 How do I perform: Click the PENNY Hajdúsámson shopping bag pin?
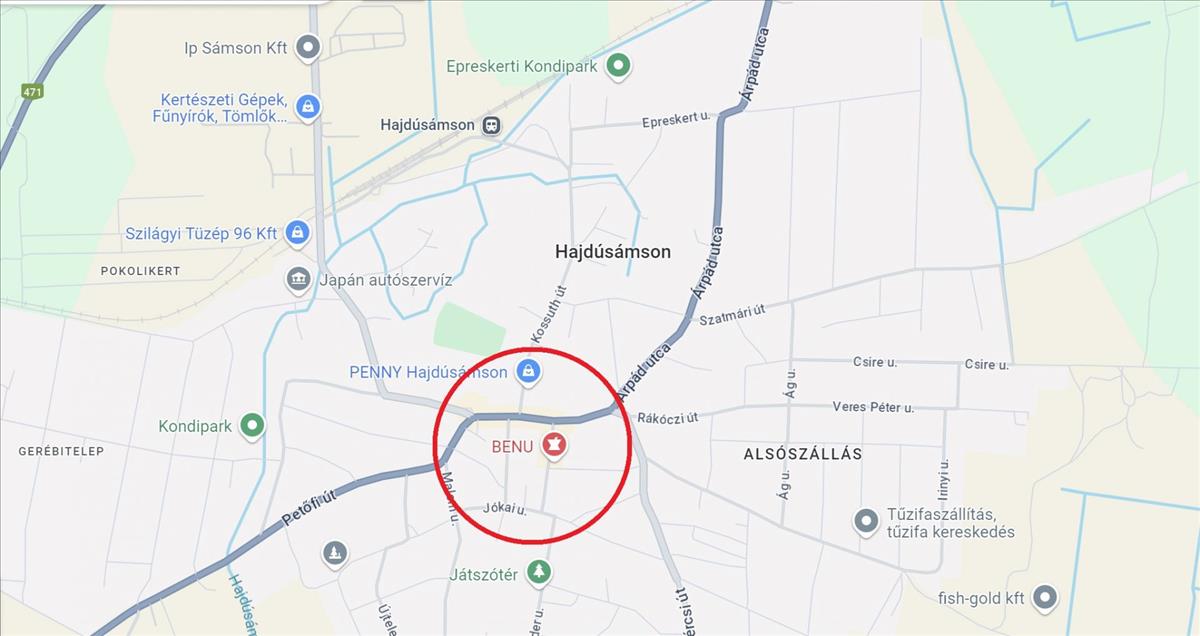pyautogui.click(x=528, y=372)
